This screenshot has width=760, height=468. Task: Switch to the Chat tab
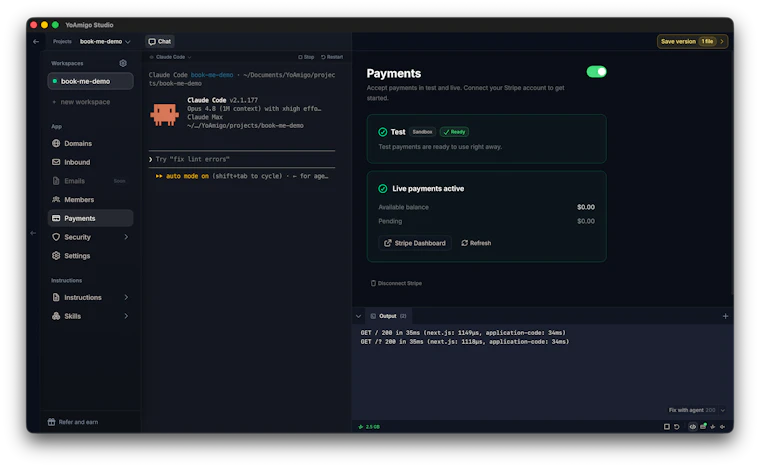[x=159, y=42]
